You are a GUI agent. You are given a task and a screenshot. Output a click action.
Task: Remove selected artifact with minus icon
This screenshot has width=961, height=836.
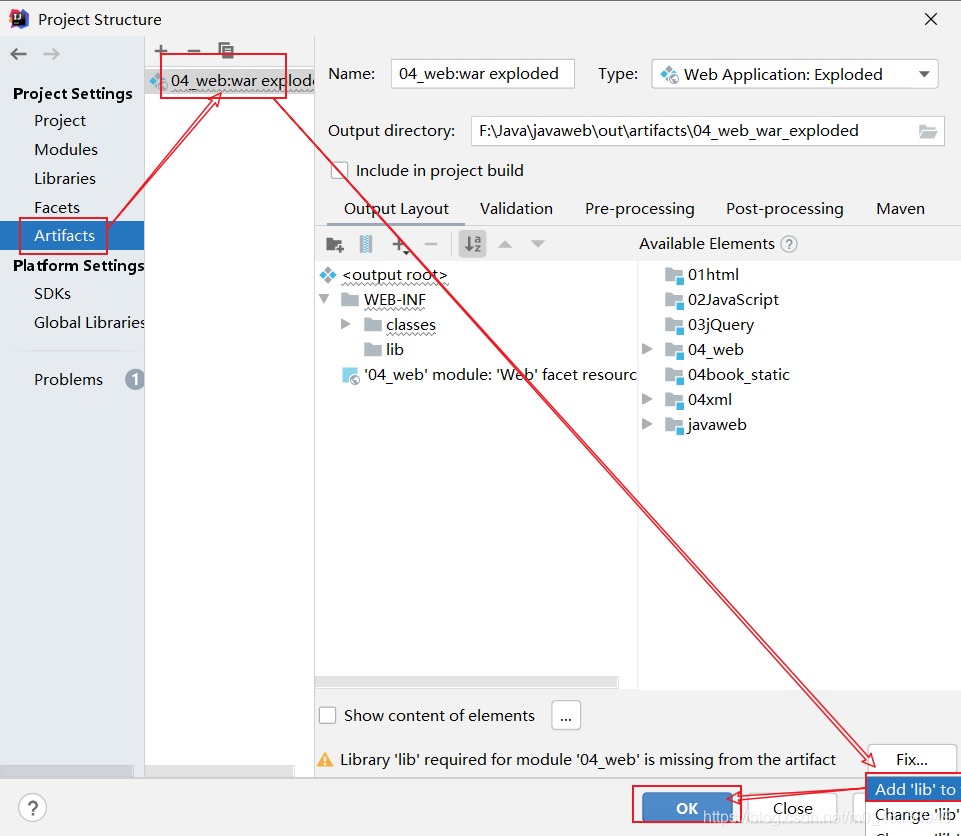[x=194, y=50]
